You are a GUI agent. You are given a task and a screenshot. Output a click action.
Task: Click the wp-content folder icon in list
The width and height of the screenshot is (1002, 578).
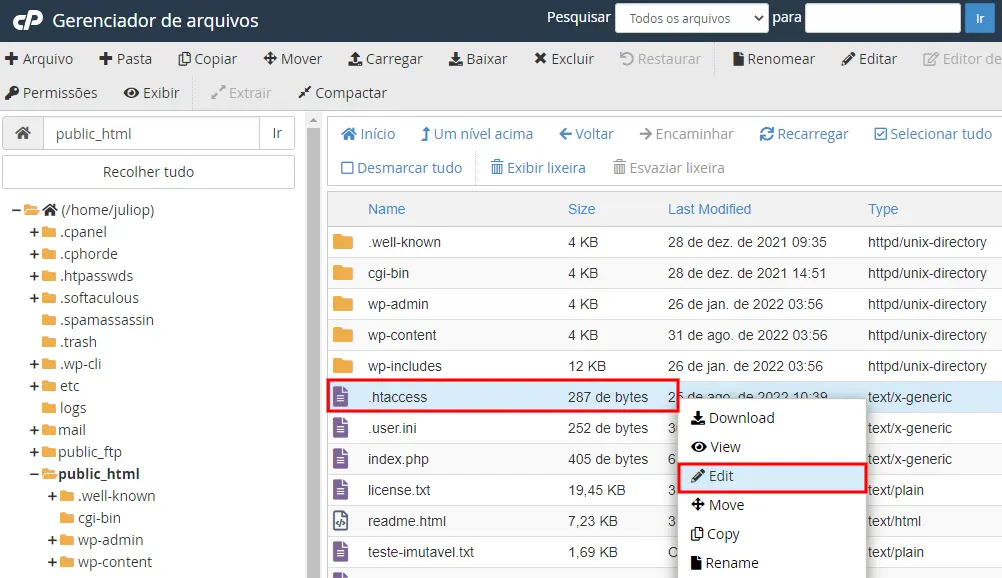(343, 335)
